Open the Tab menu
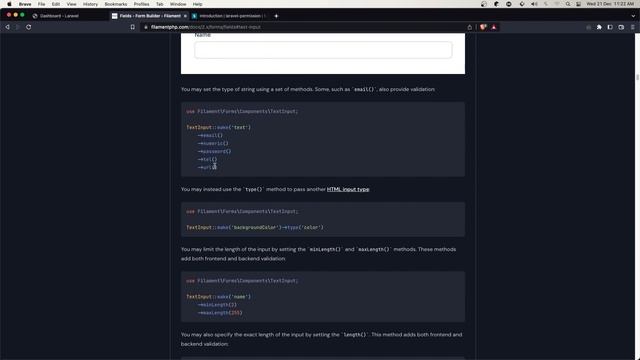 pyautogui.click(x=160, y=4)
